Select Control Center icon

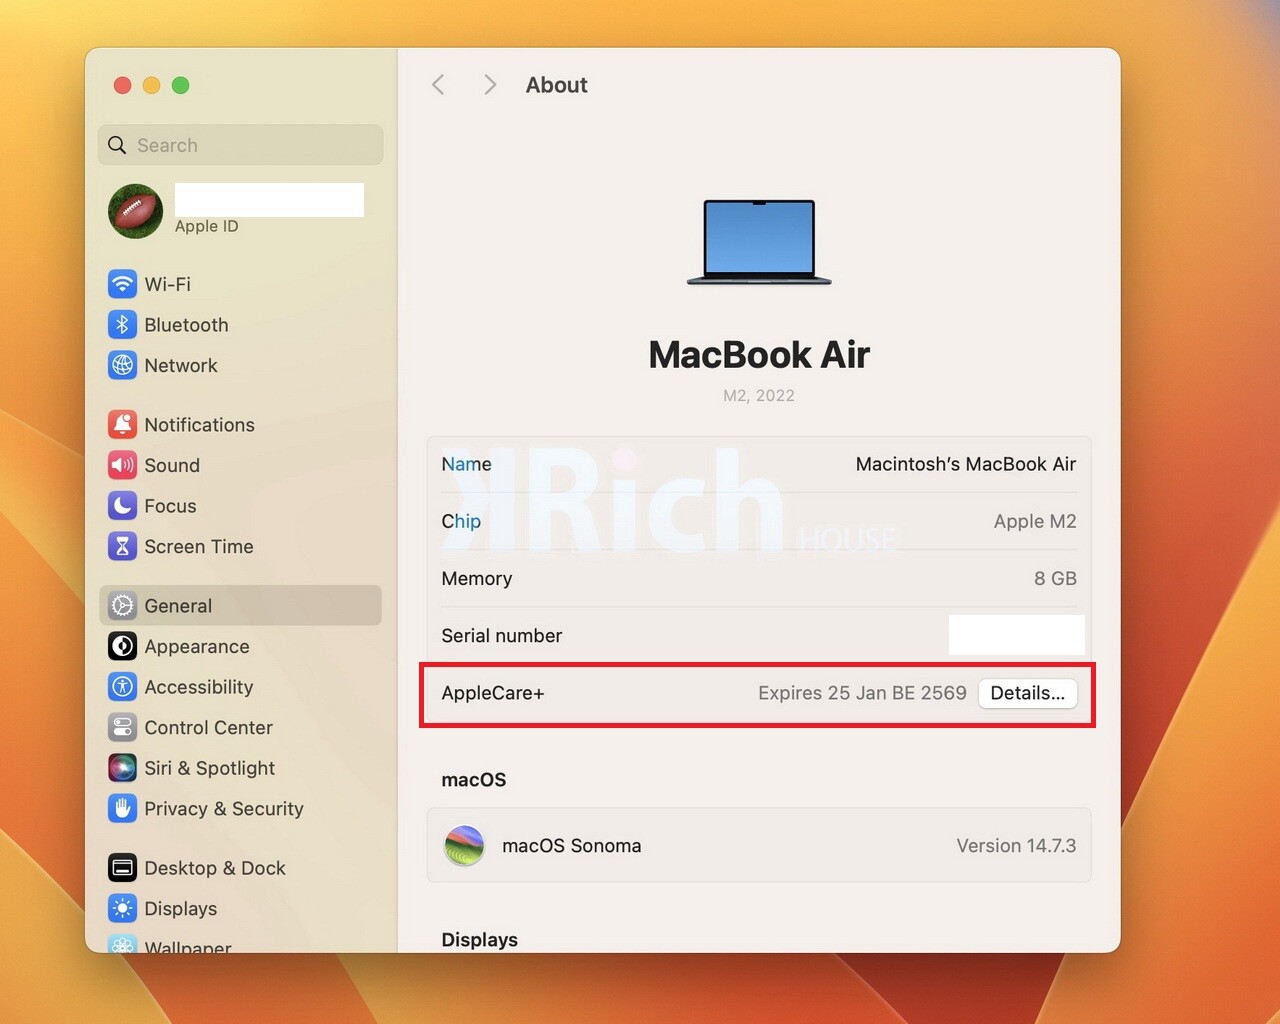(x=122, y=728)
